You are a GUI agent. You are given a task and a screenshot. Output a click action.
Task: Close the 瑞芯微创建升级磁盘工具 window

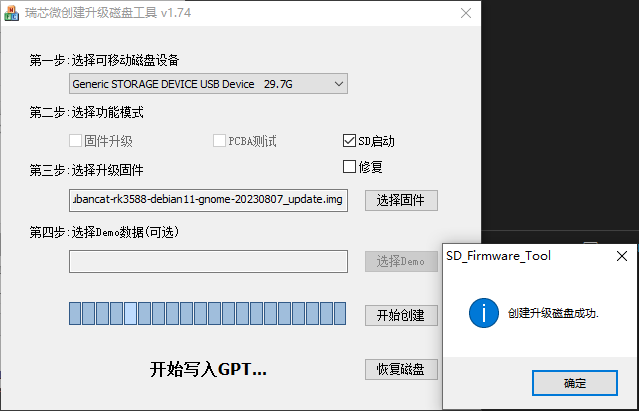pos(466,13)
